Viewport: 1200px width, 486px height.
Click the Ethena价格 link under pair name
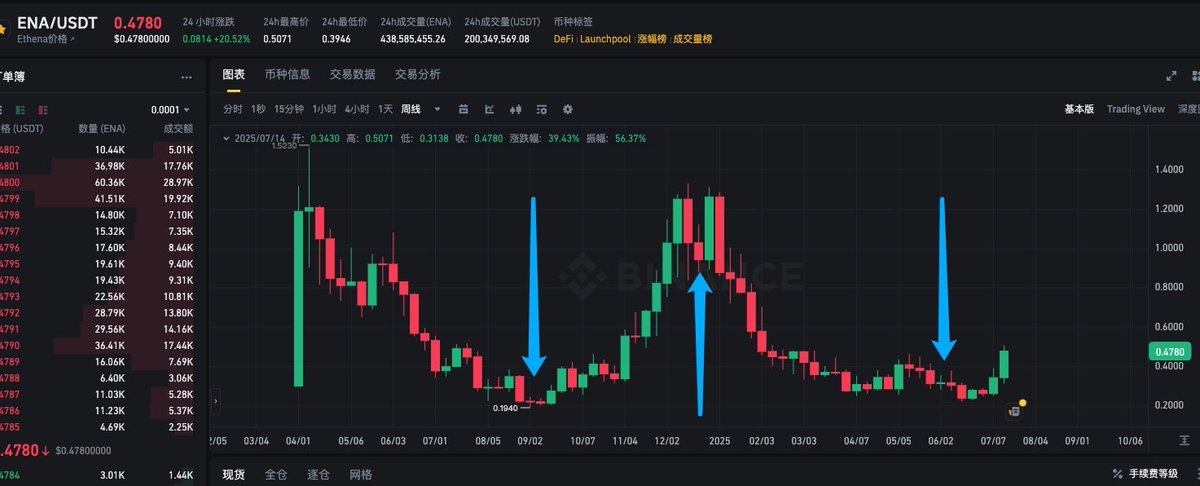coord(46,39)
